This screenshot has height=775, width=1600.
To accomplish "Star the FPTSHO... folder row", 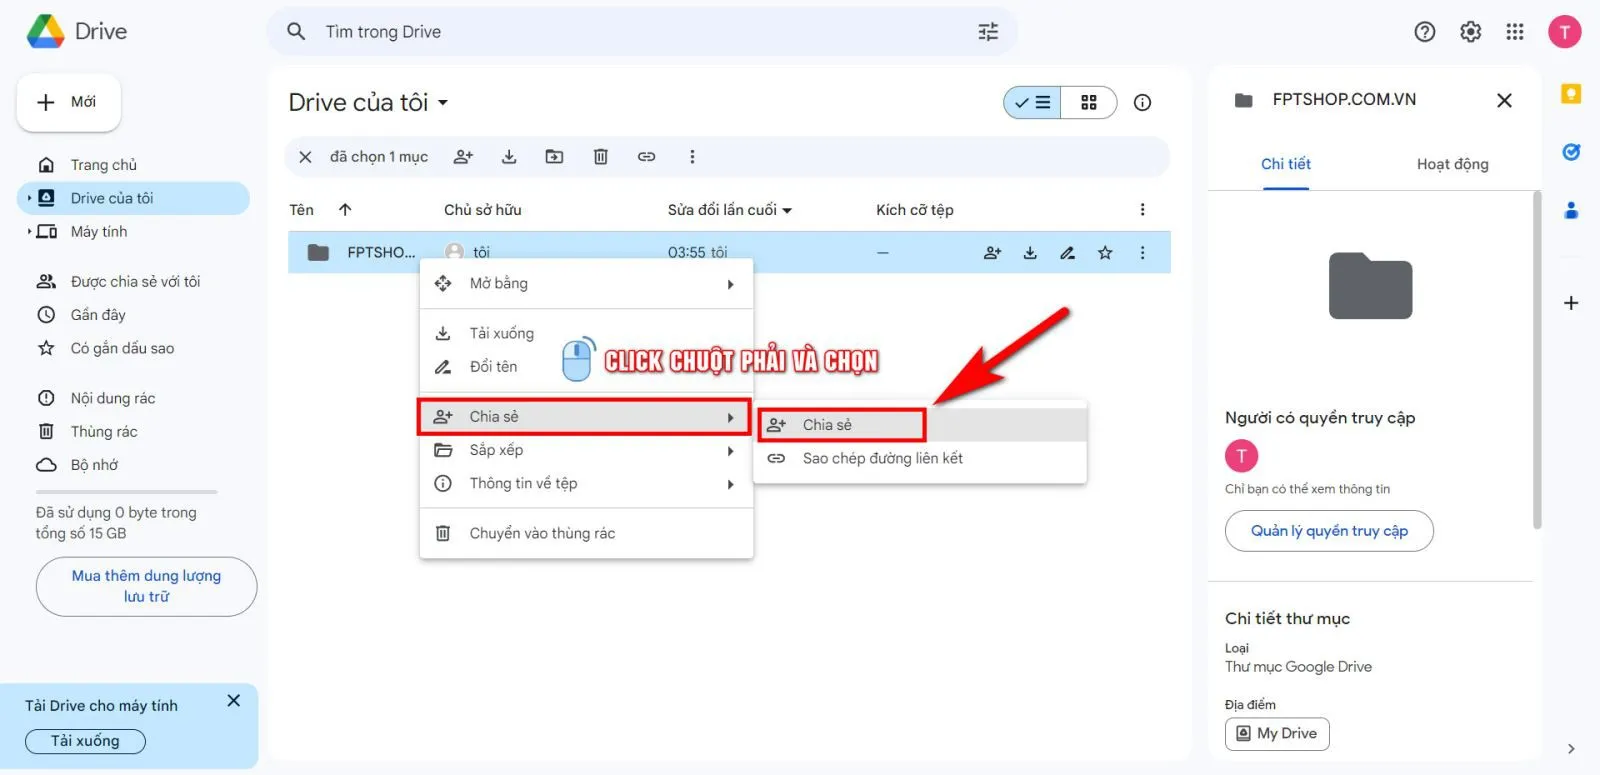I will click(1105, 253).
